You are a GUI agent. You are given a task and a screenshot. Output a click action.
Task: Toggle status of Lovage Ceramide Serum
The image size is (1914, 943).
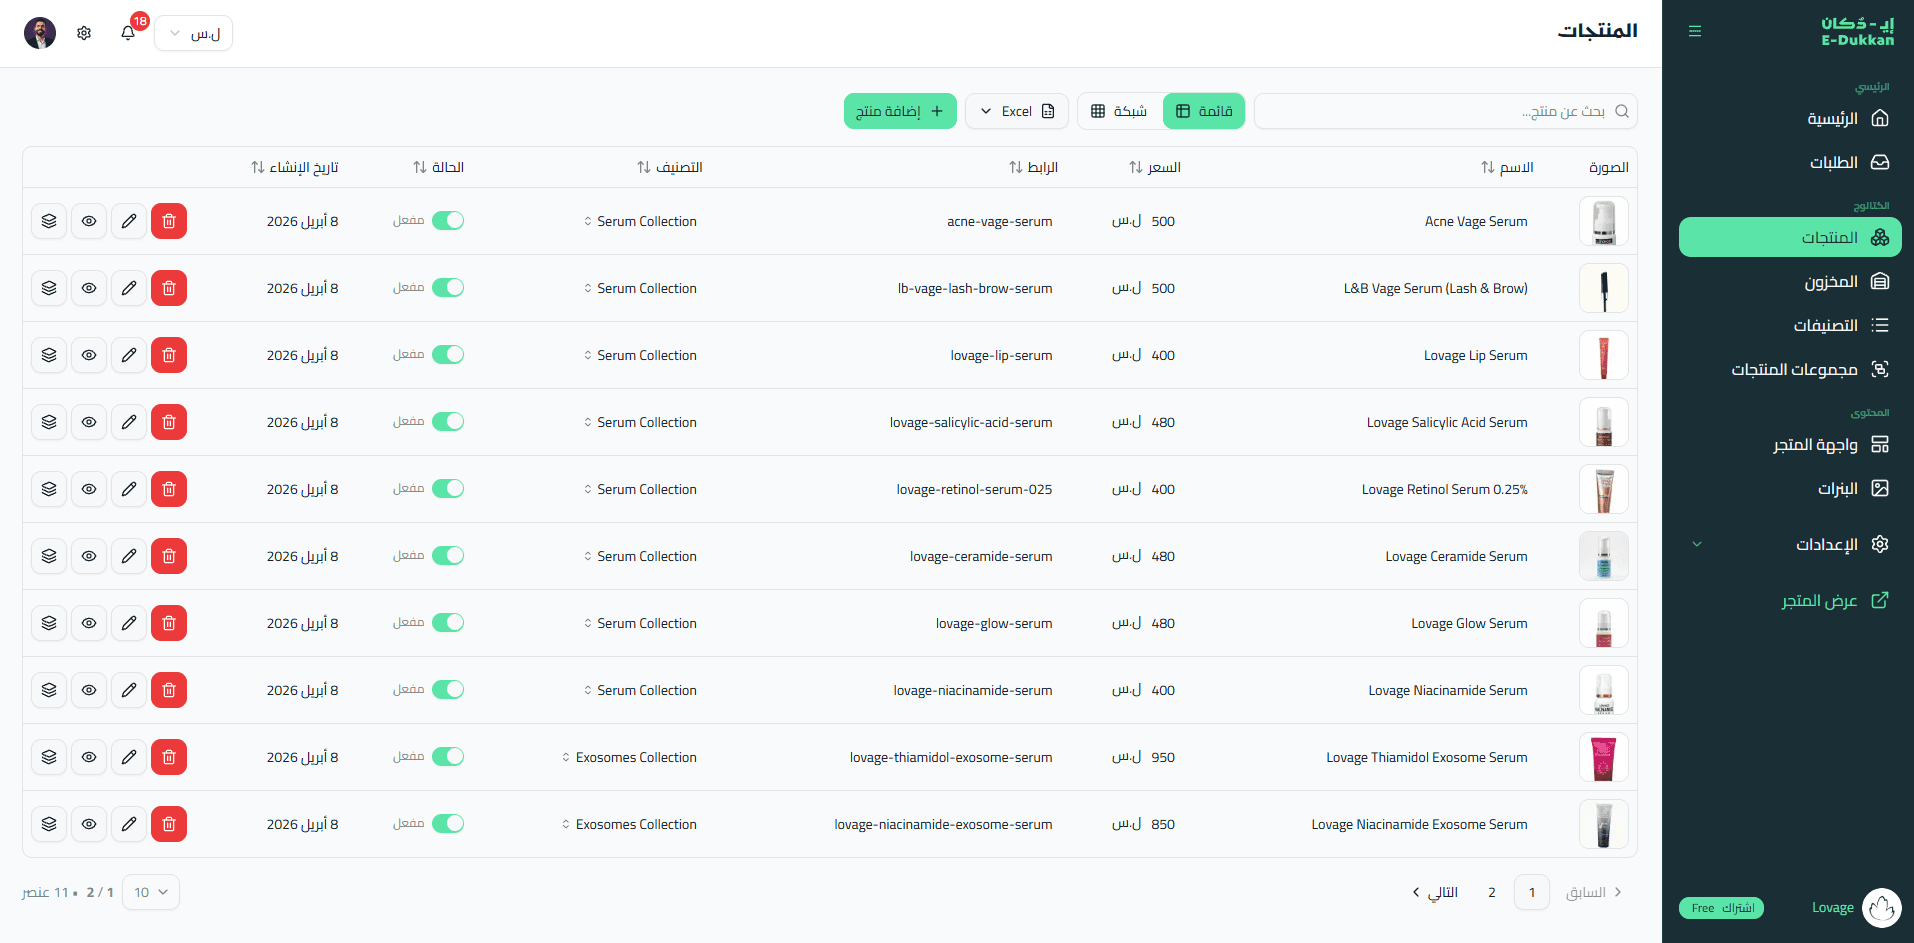tap(448, 556)
